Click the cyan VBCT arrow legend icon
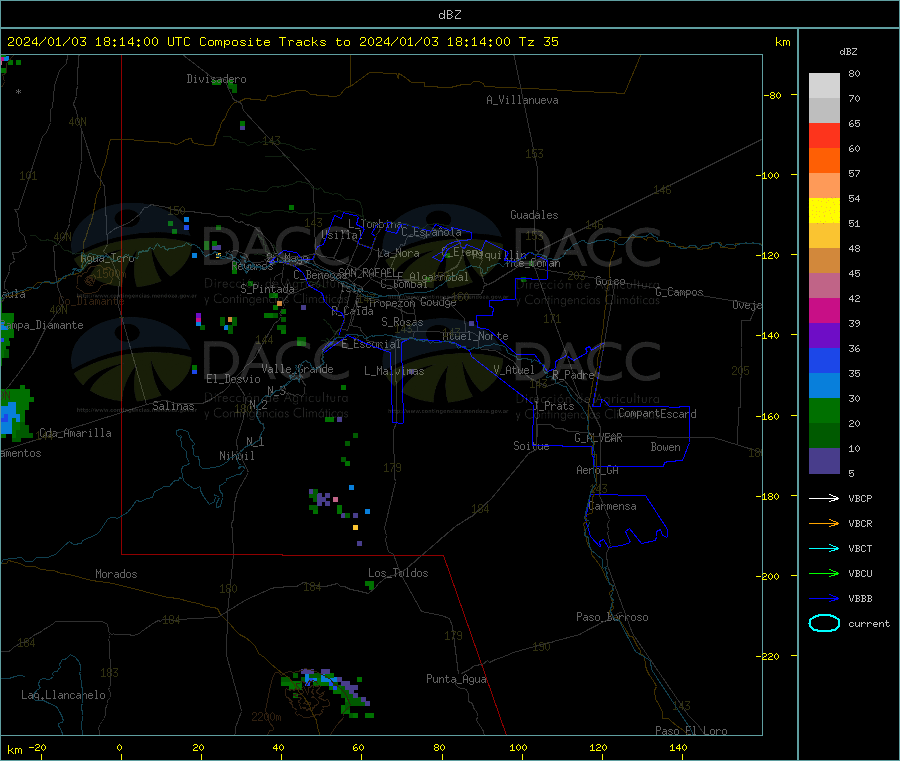Image resolution: width=900 pixels, height=761 pixels. [824, 548]
